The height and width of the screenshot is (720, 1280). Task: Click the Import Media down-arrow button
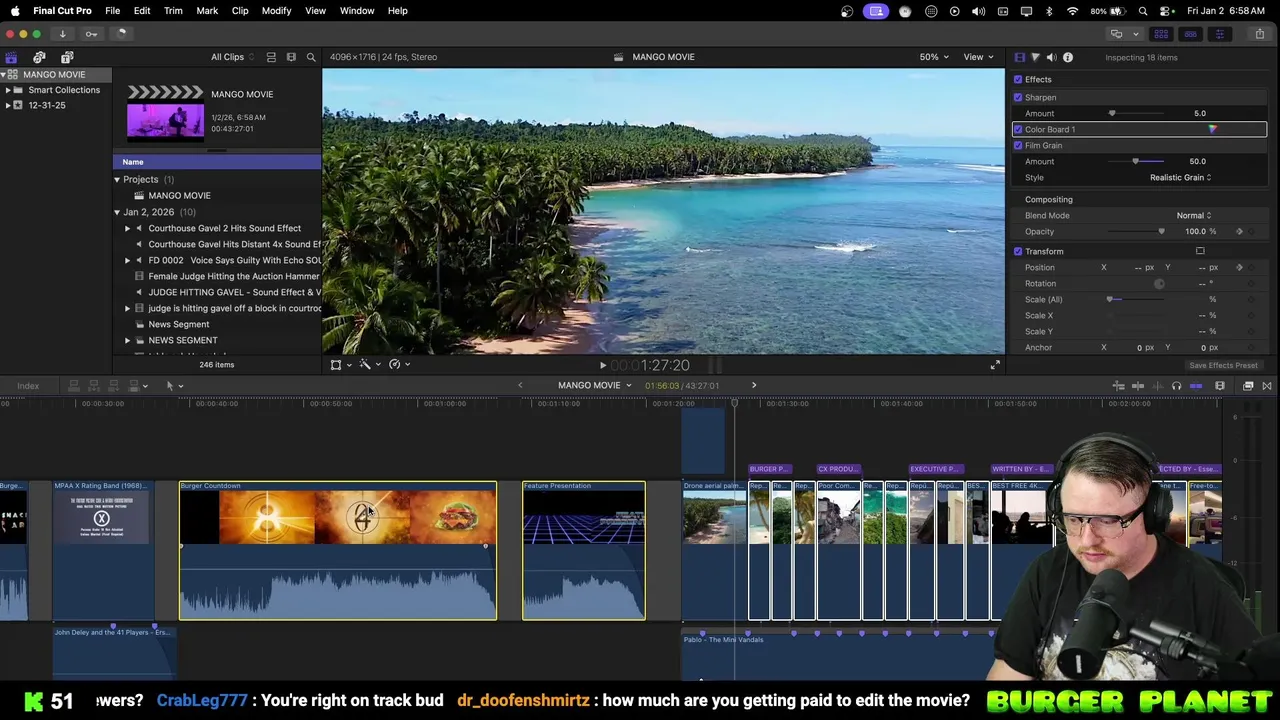pos(62,34)
